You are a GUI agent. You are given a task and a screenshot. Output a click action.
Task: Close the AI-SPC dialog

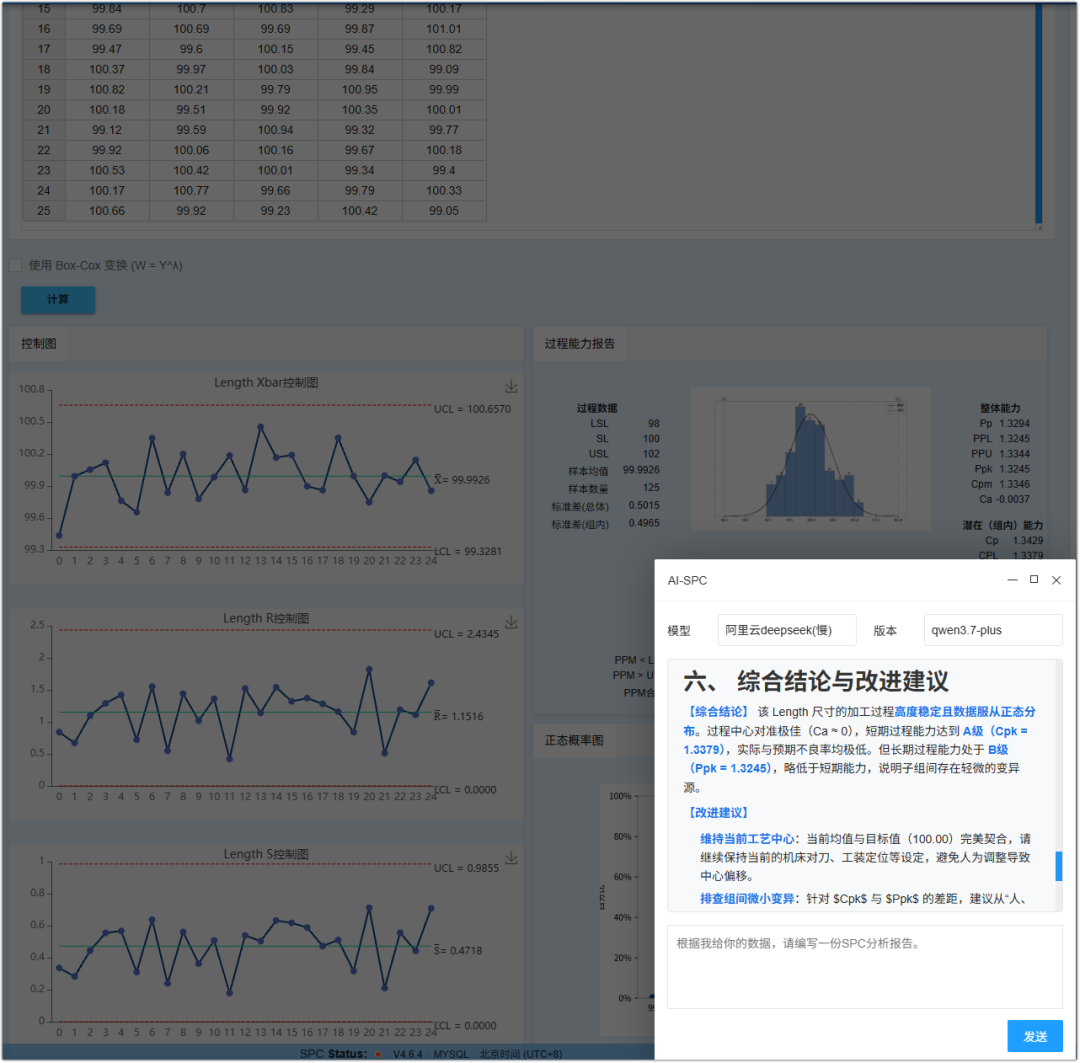click(x=1056, y=580)
